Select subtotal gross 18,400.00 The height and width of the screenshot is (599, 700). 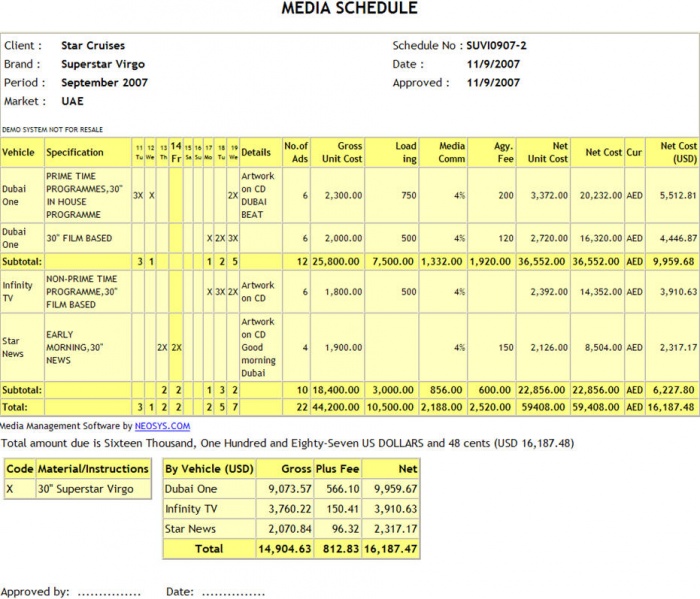(337, 390)
